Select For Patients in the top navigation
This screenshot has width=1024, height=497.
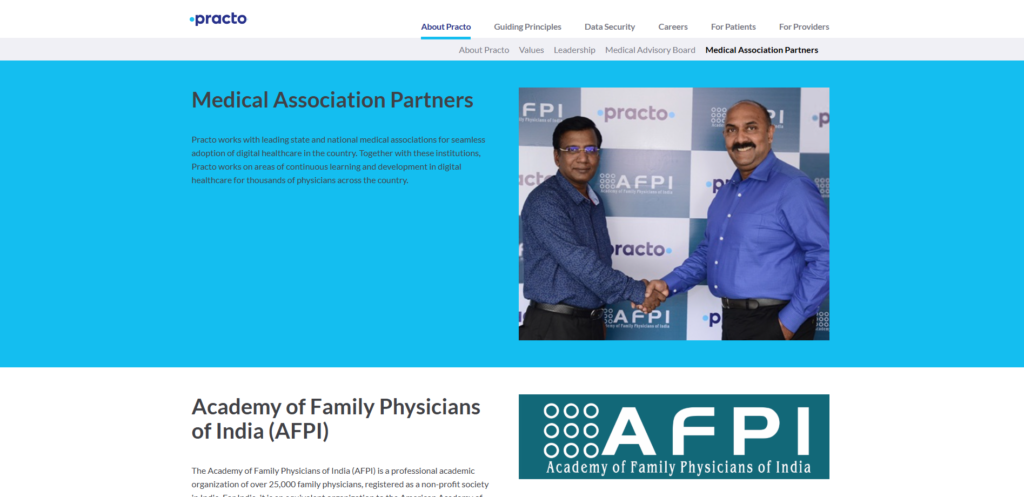click(x=733, y=27)
